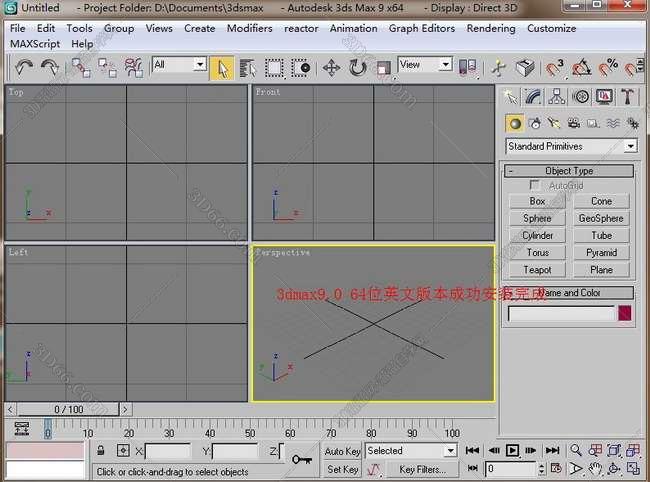Select the Geometry category sphere icon
Screen dimensions: 650x482
515,124
